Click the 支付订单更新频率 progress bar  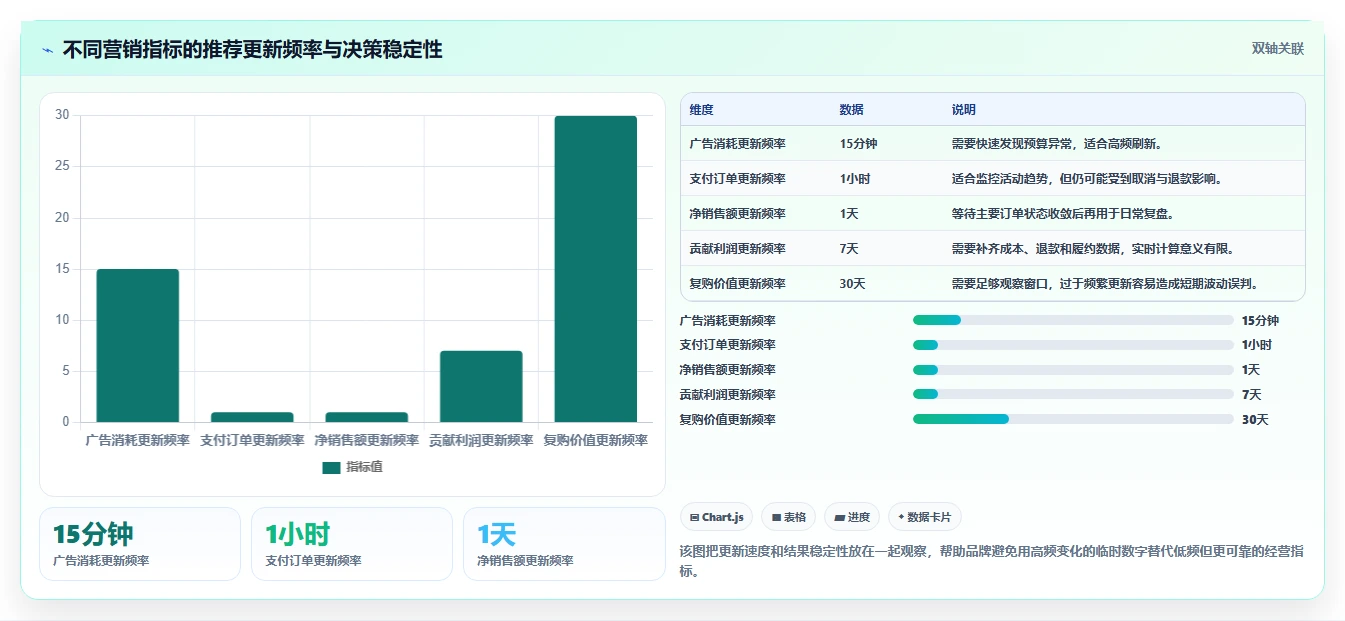(x=1073, y=345)
